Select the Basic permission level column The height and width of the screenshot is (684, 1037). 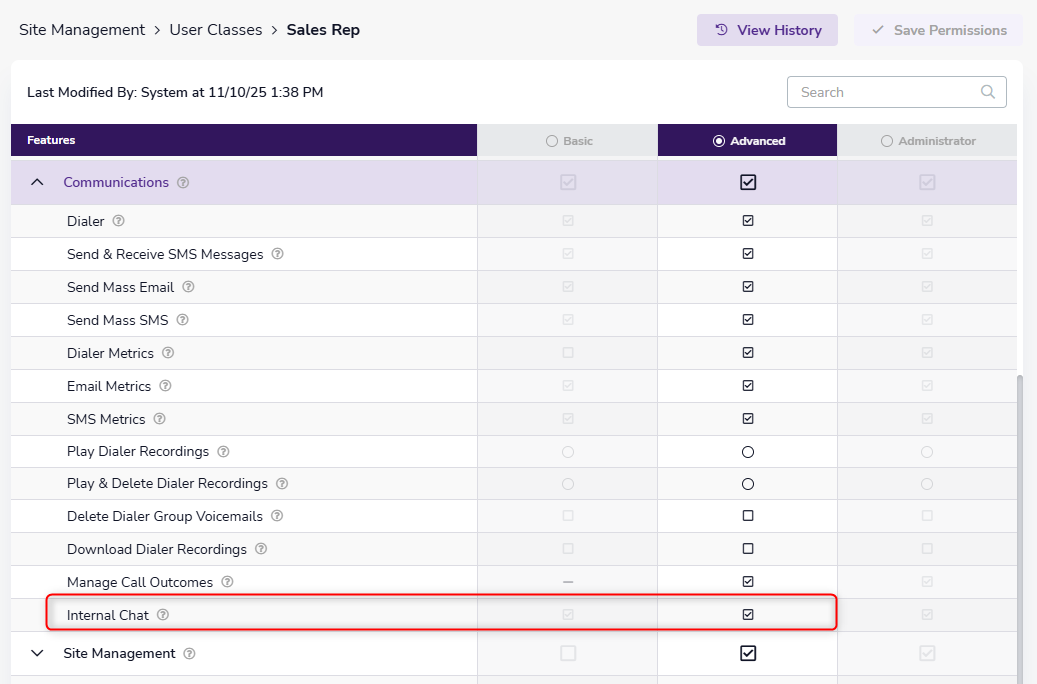[552, 141]
